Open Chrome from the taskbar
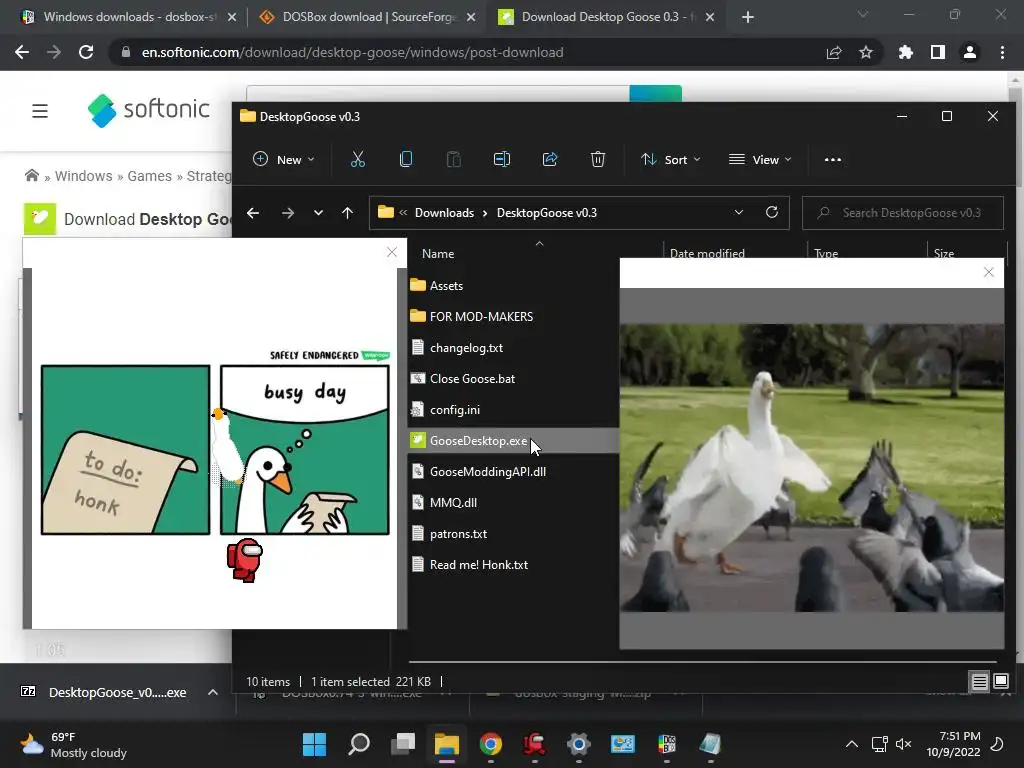The image size is (1024, 768). click(x=490, y=744)
